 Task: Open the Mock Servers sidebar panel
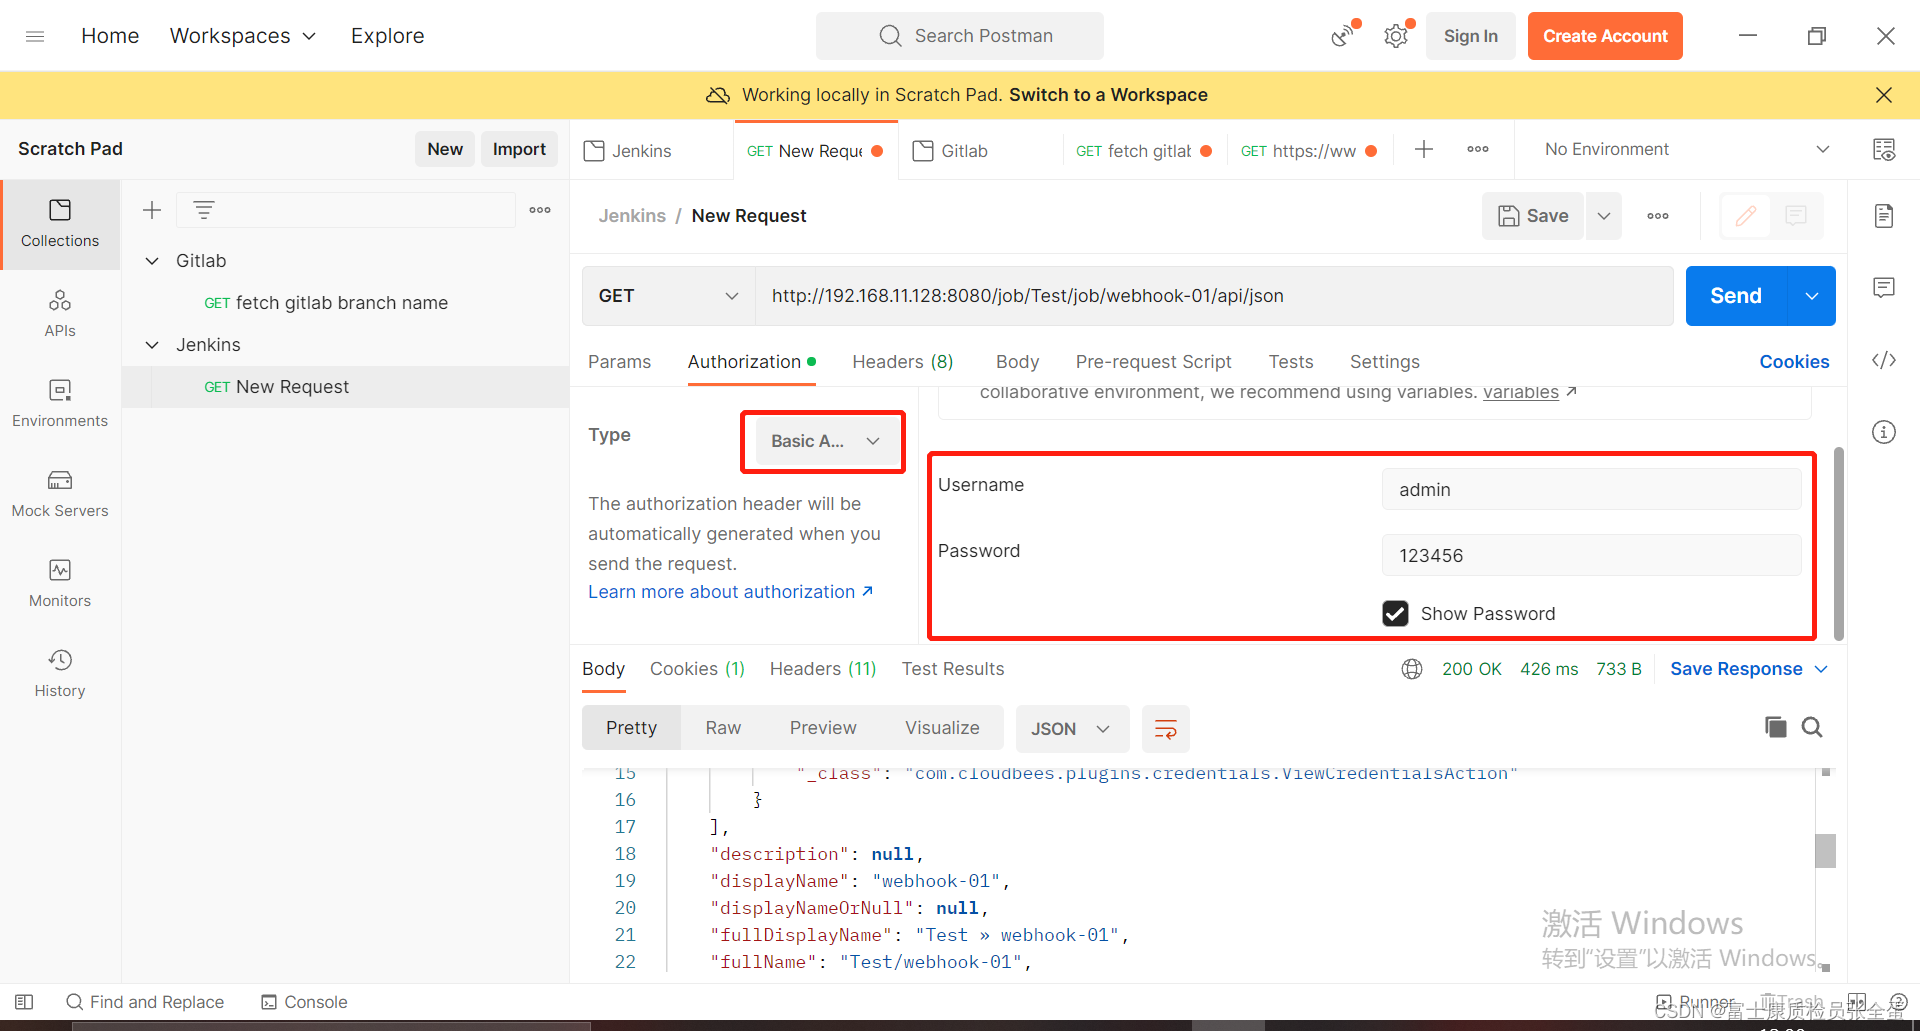point(60,494)
